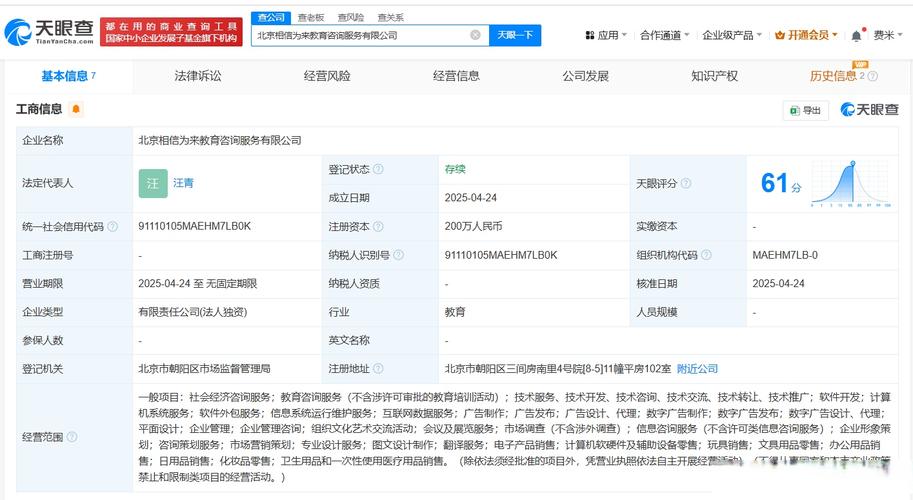Click the registered address 北京市朝阳区三间房南里4号院
The width and height of the screenshot is (913, 500).
558,368
